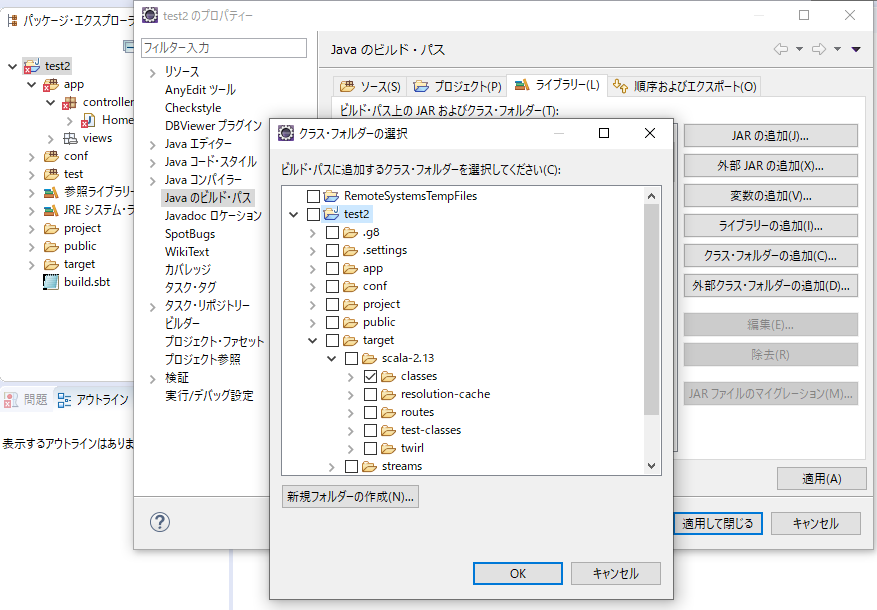This screenshot has width=877, height=610.
Task: Switch to the プロジェクト(P) tab
Action: click(457, 86)
